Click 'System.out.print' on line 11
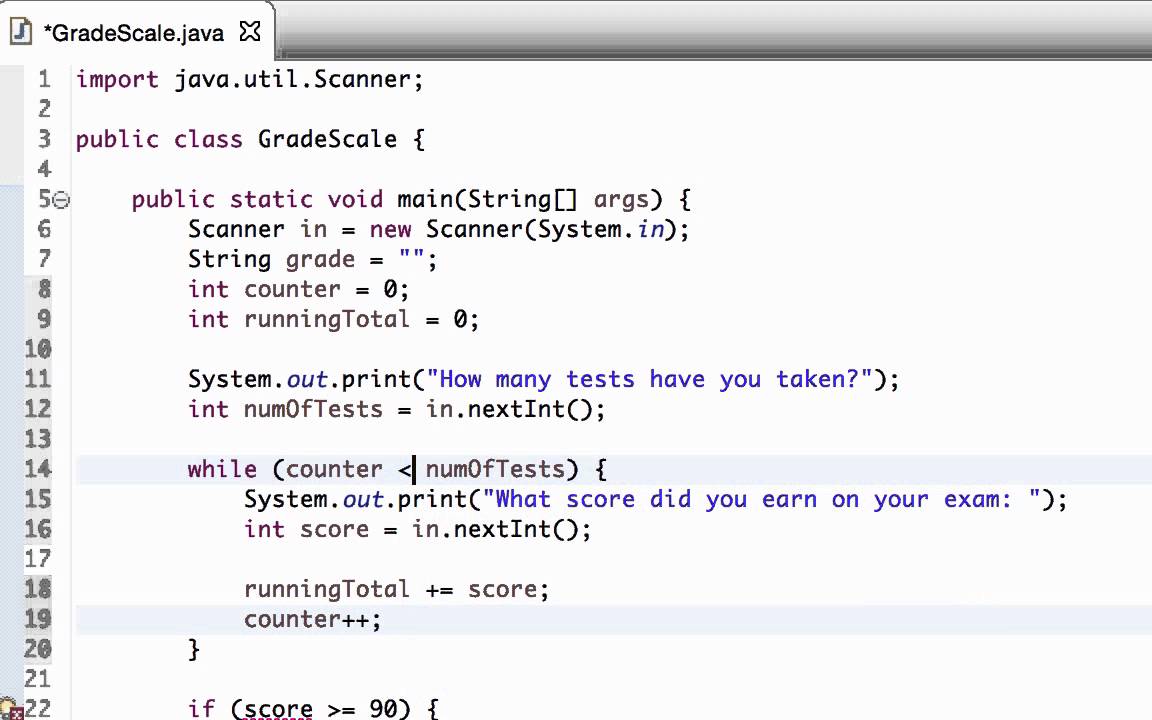The width and height of the screenshot is (1152, 720). click(x=299, y=380)
